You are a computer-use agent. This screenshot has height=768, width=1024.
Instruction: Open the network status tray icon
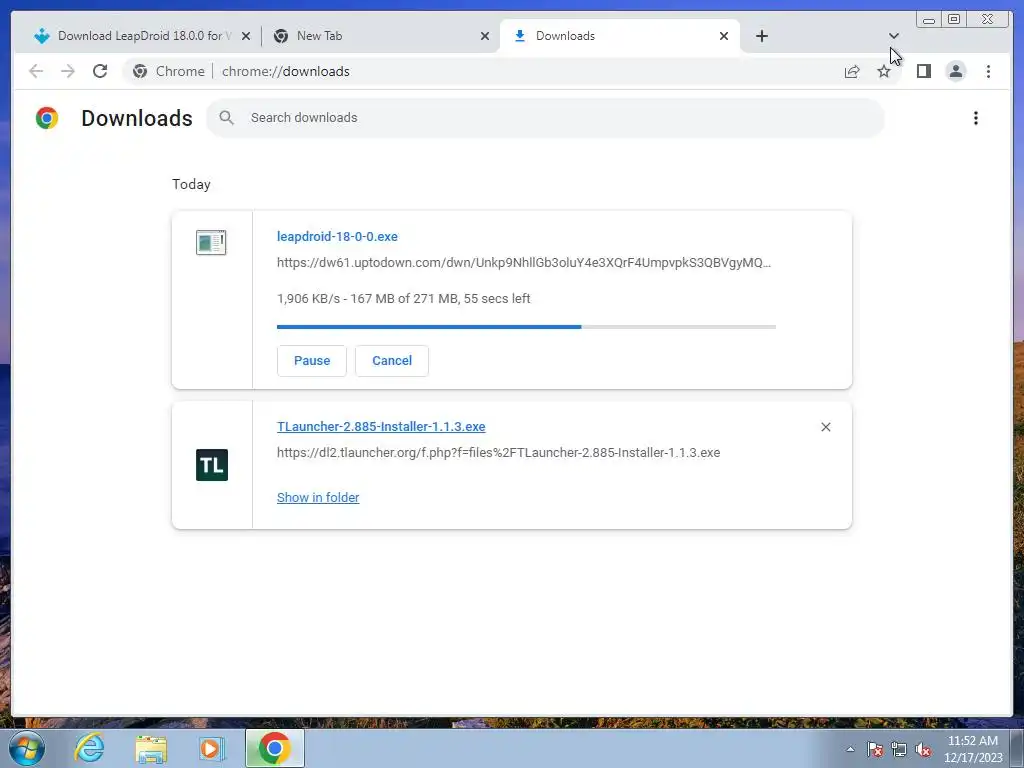coord(899,749)
